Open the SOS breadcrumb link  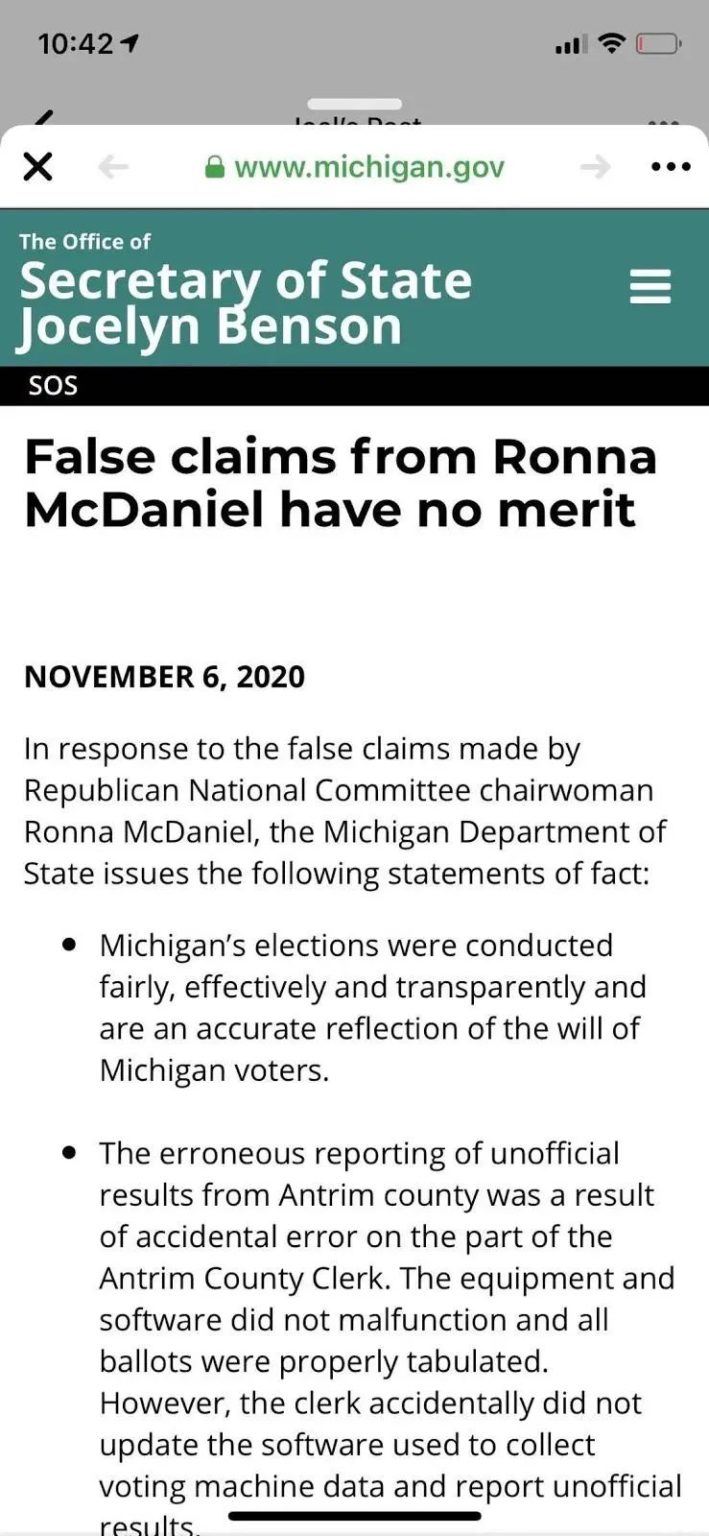pos(54,385)
